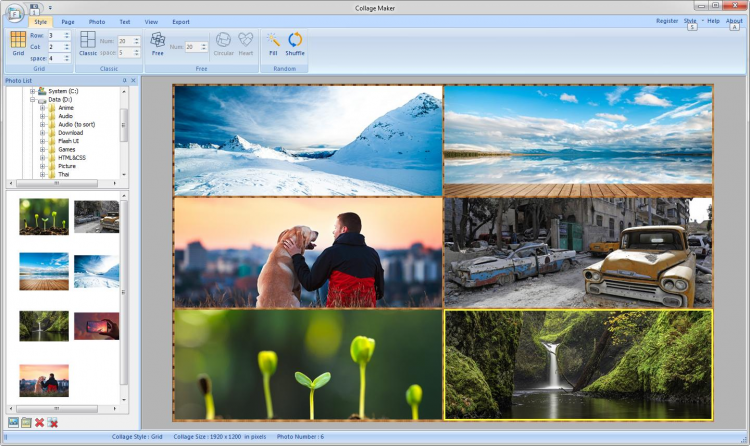Click the Shuffle random arrangement icon
750x446 pixels.
click(295, 40)
